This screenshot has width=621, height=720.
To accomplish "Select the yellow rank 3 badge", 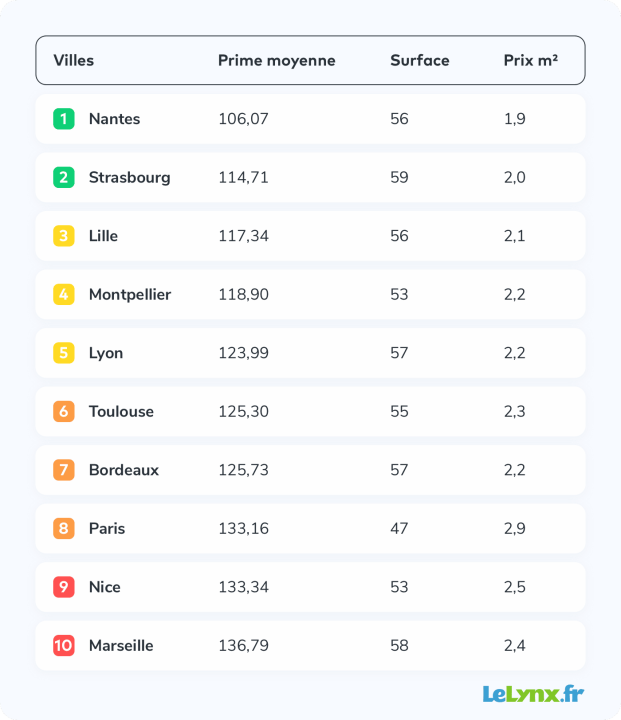I will [x=64, y=236].
